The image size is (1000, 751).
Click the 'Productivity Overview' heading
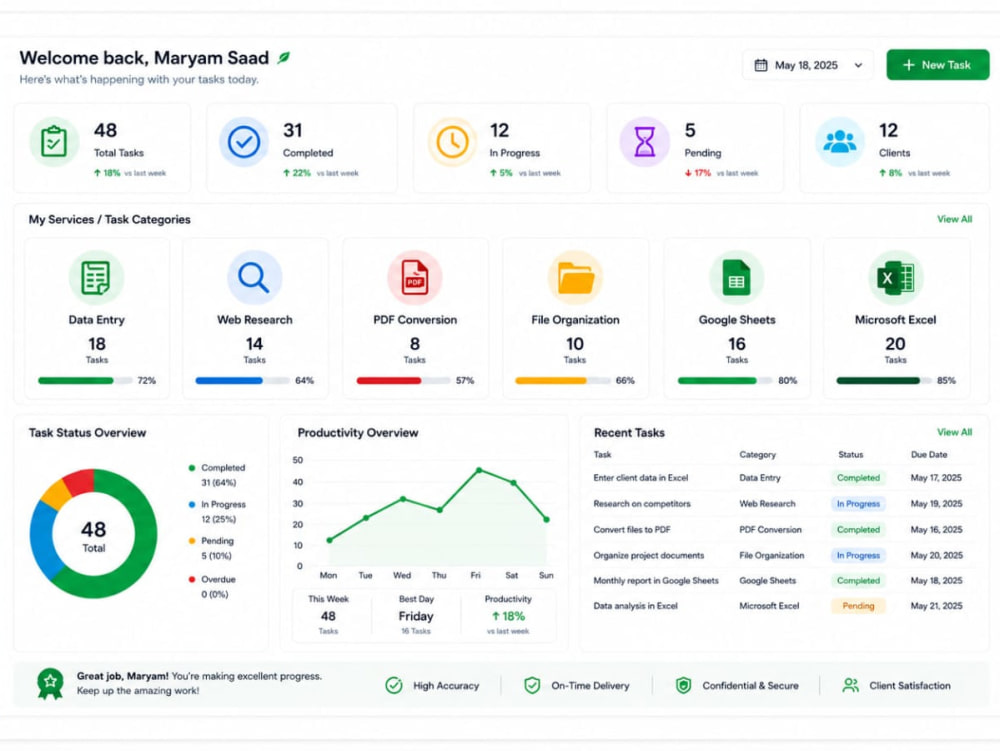point(358,433)
